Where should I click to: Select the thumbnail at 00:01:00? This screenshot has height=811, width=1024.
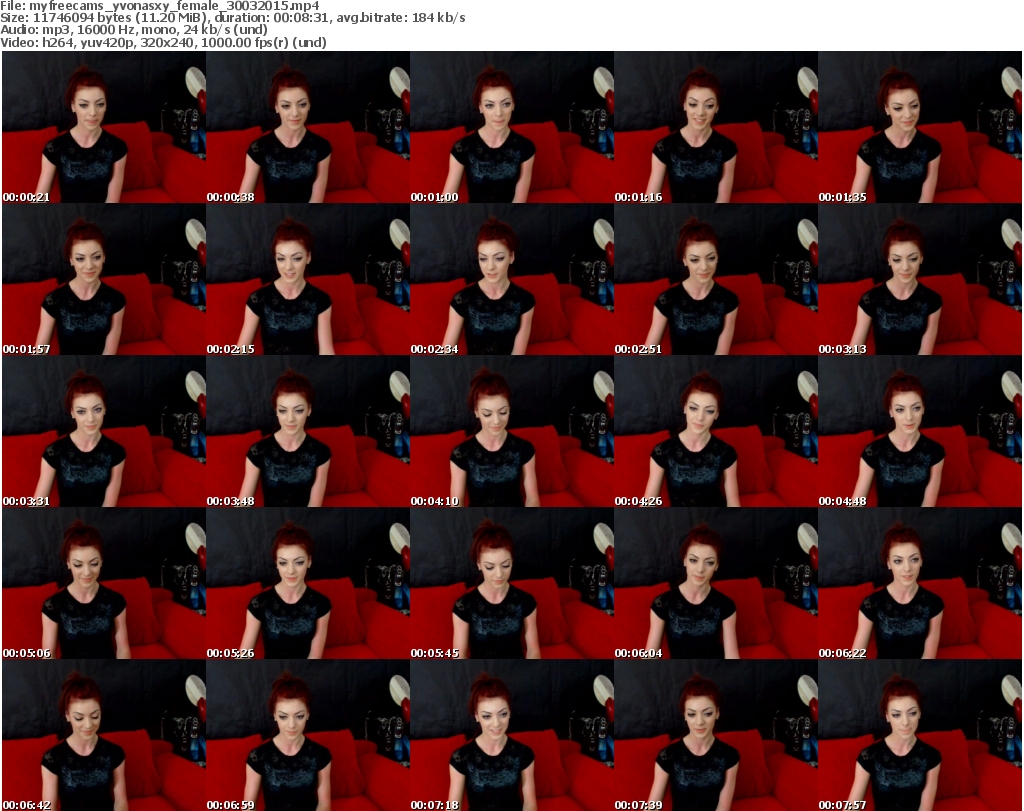click(511, 127)
